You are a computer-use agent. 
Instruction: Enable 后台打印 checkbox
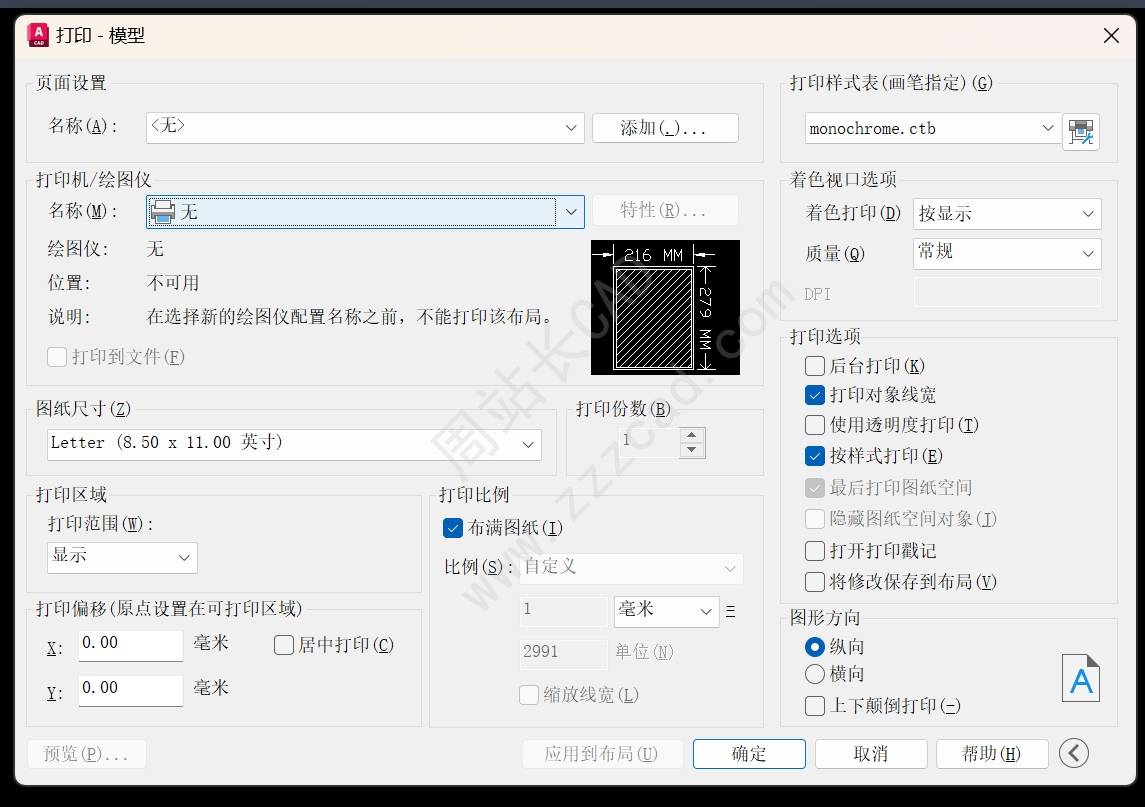[814, 366]
